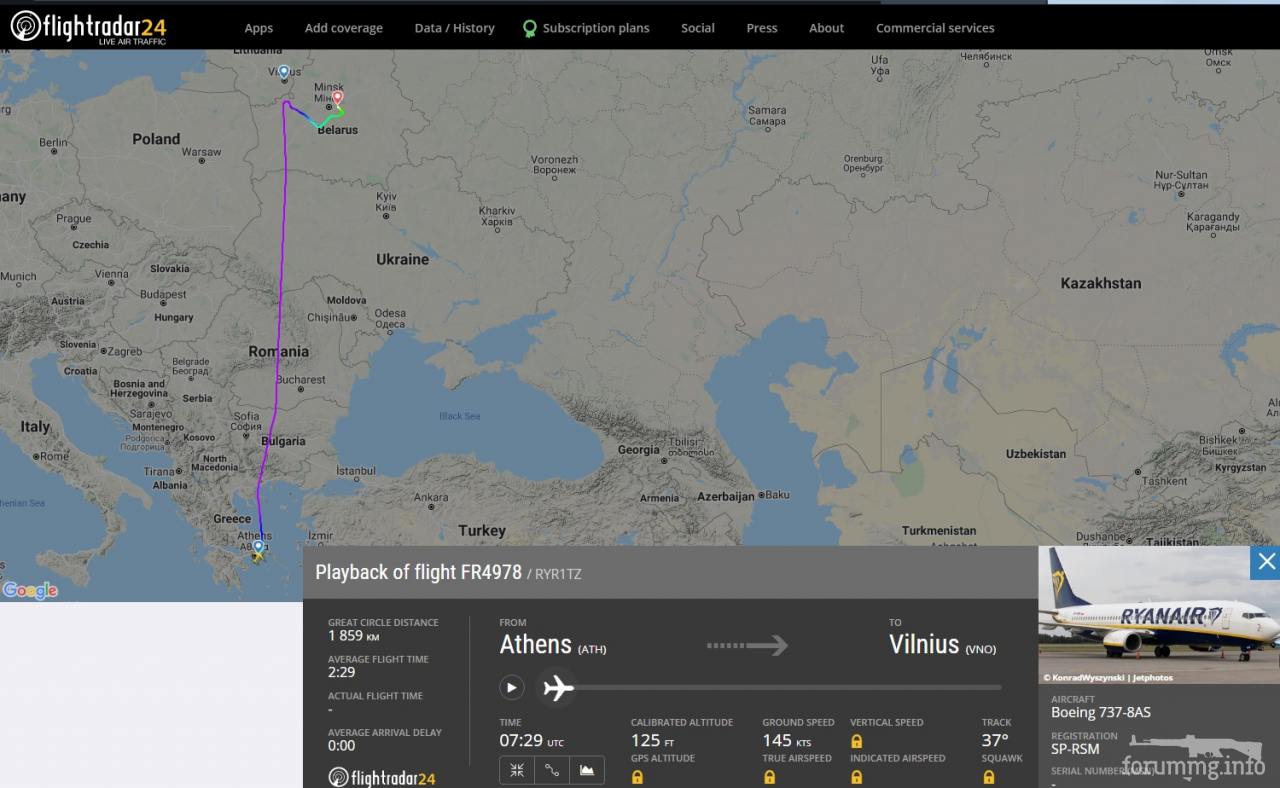Click the locked indicated airspeed icon
The width and height of the screenshot is (1280, 788).
[x=857, y=777]
